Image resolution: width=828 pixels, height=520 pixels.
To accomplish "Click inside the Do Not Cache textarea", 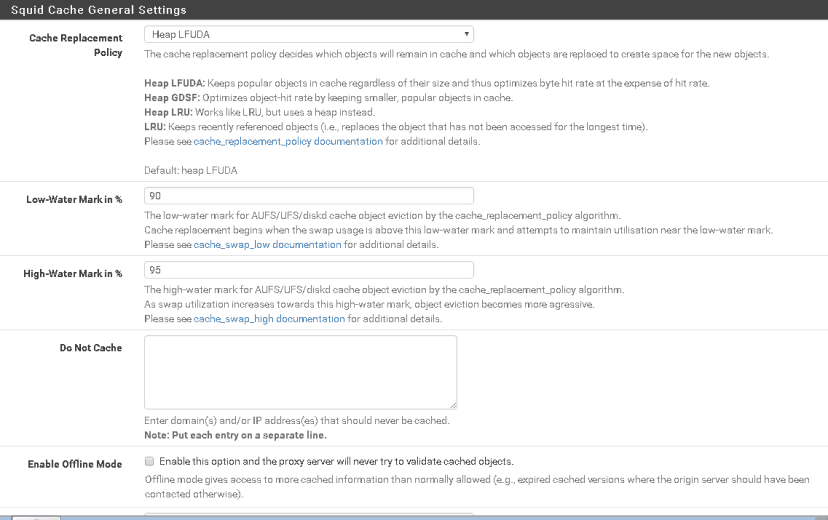I will 300,371.
